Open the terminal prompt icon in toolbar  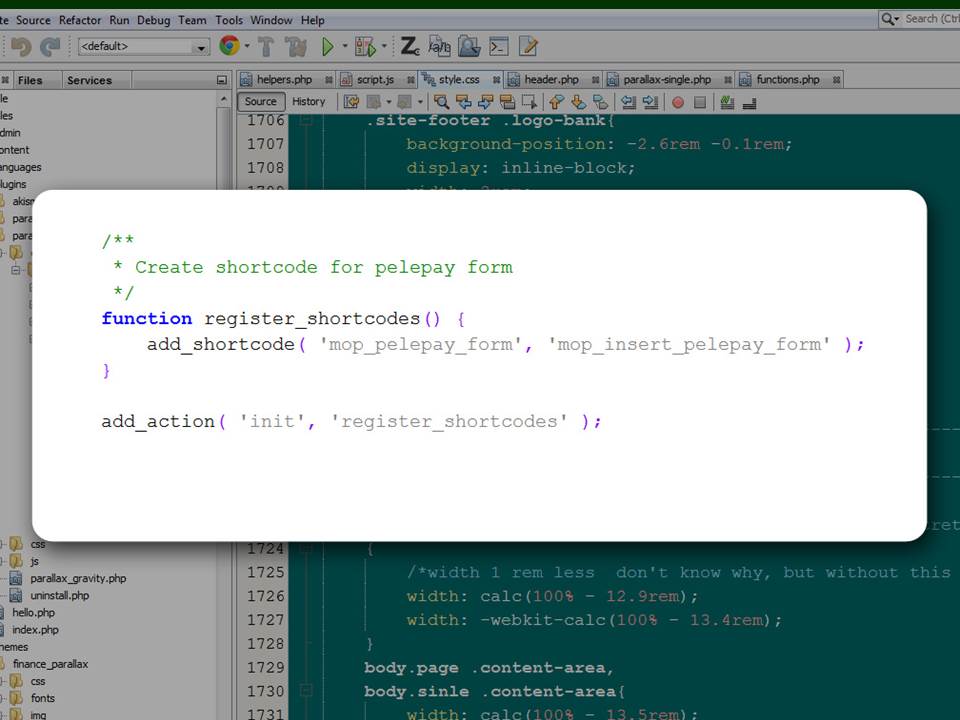(x=499, y=47)
